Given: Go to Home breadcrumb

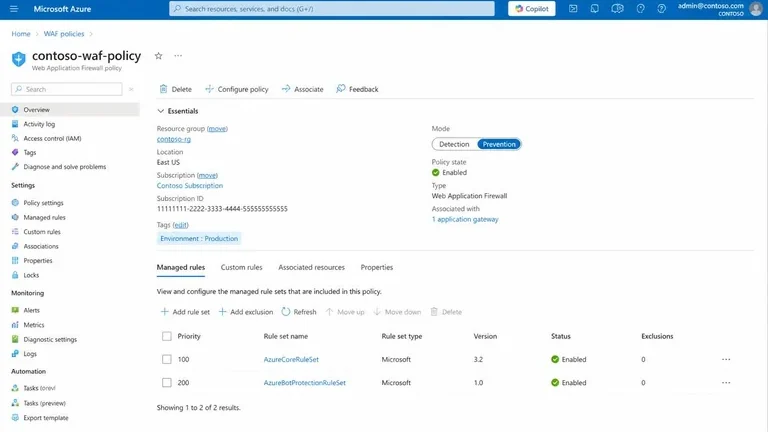Looking at the screenshot, I should tap(21, 34).
